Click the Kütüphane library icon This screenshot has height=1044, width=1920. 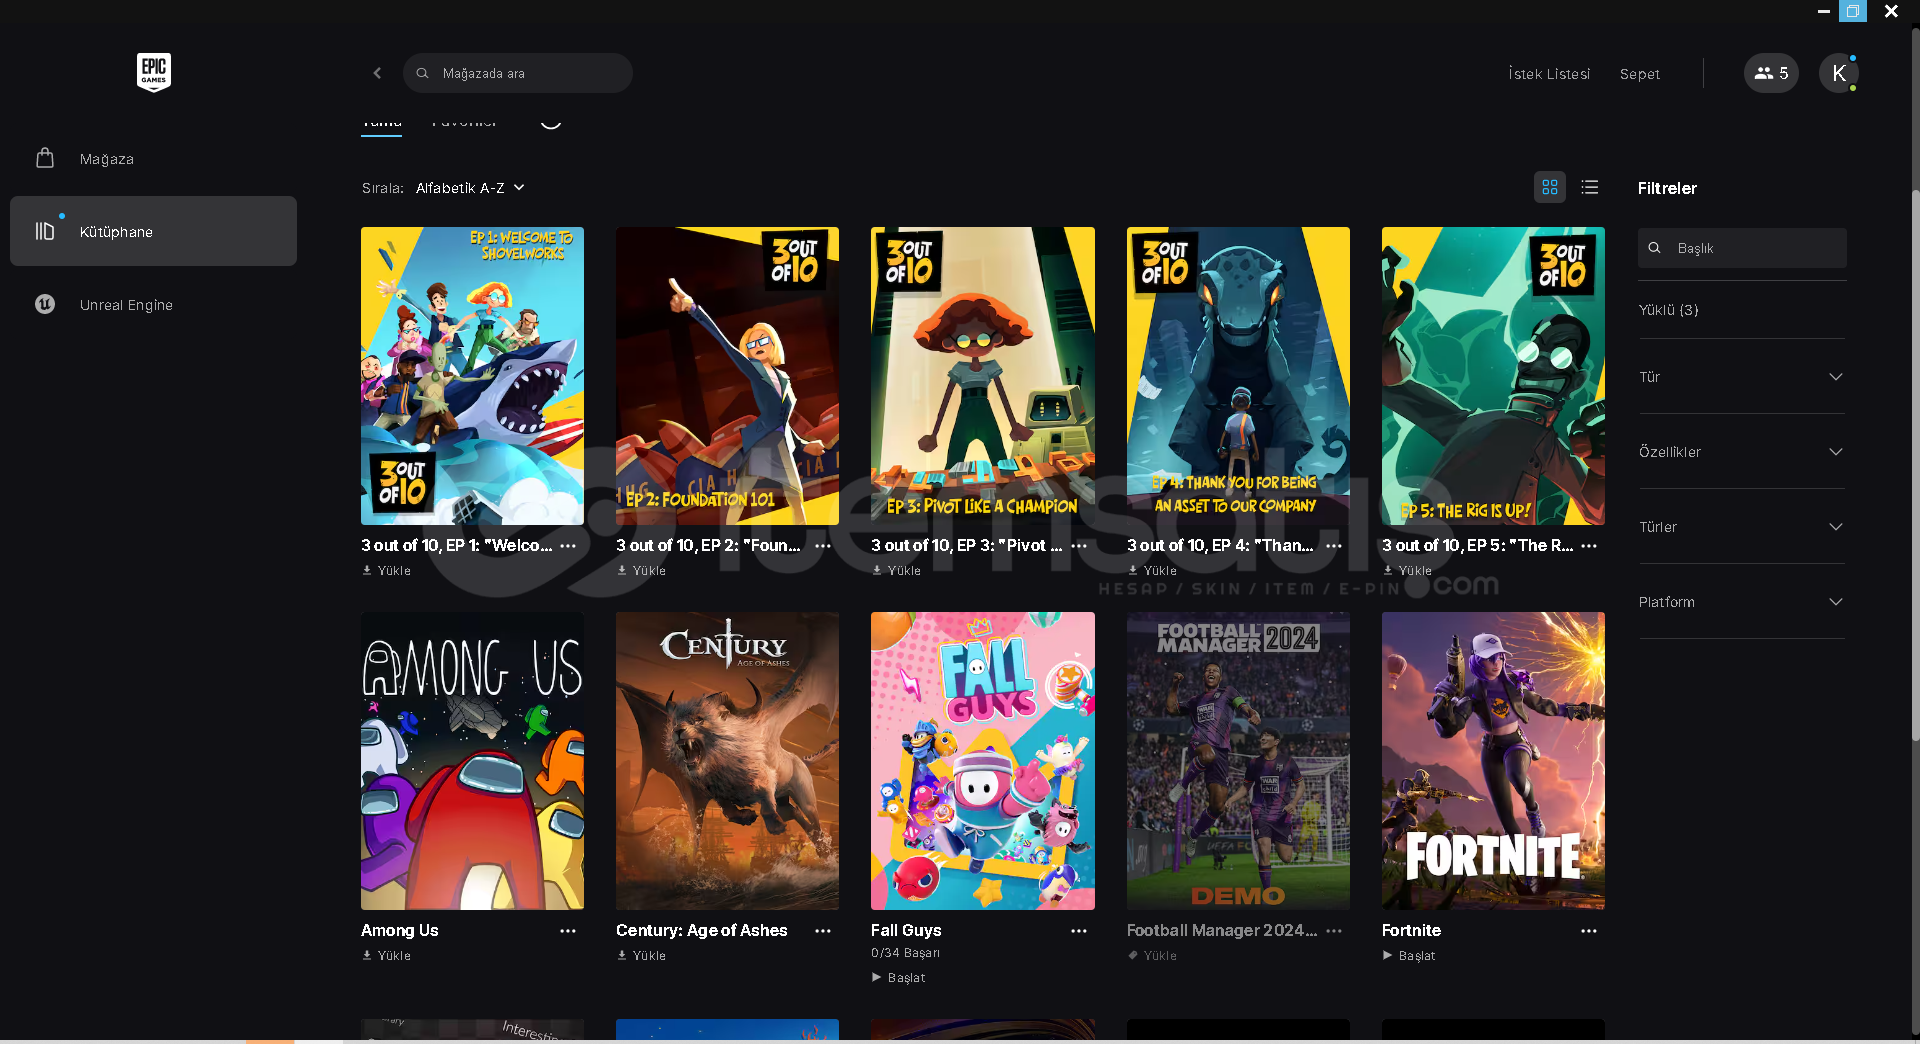45,231
